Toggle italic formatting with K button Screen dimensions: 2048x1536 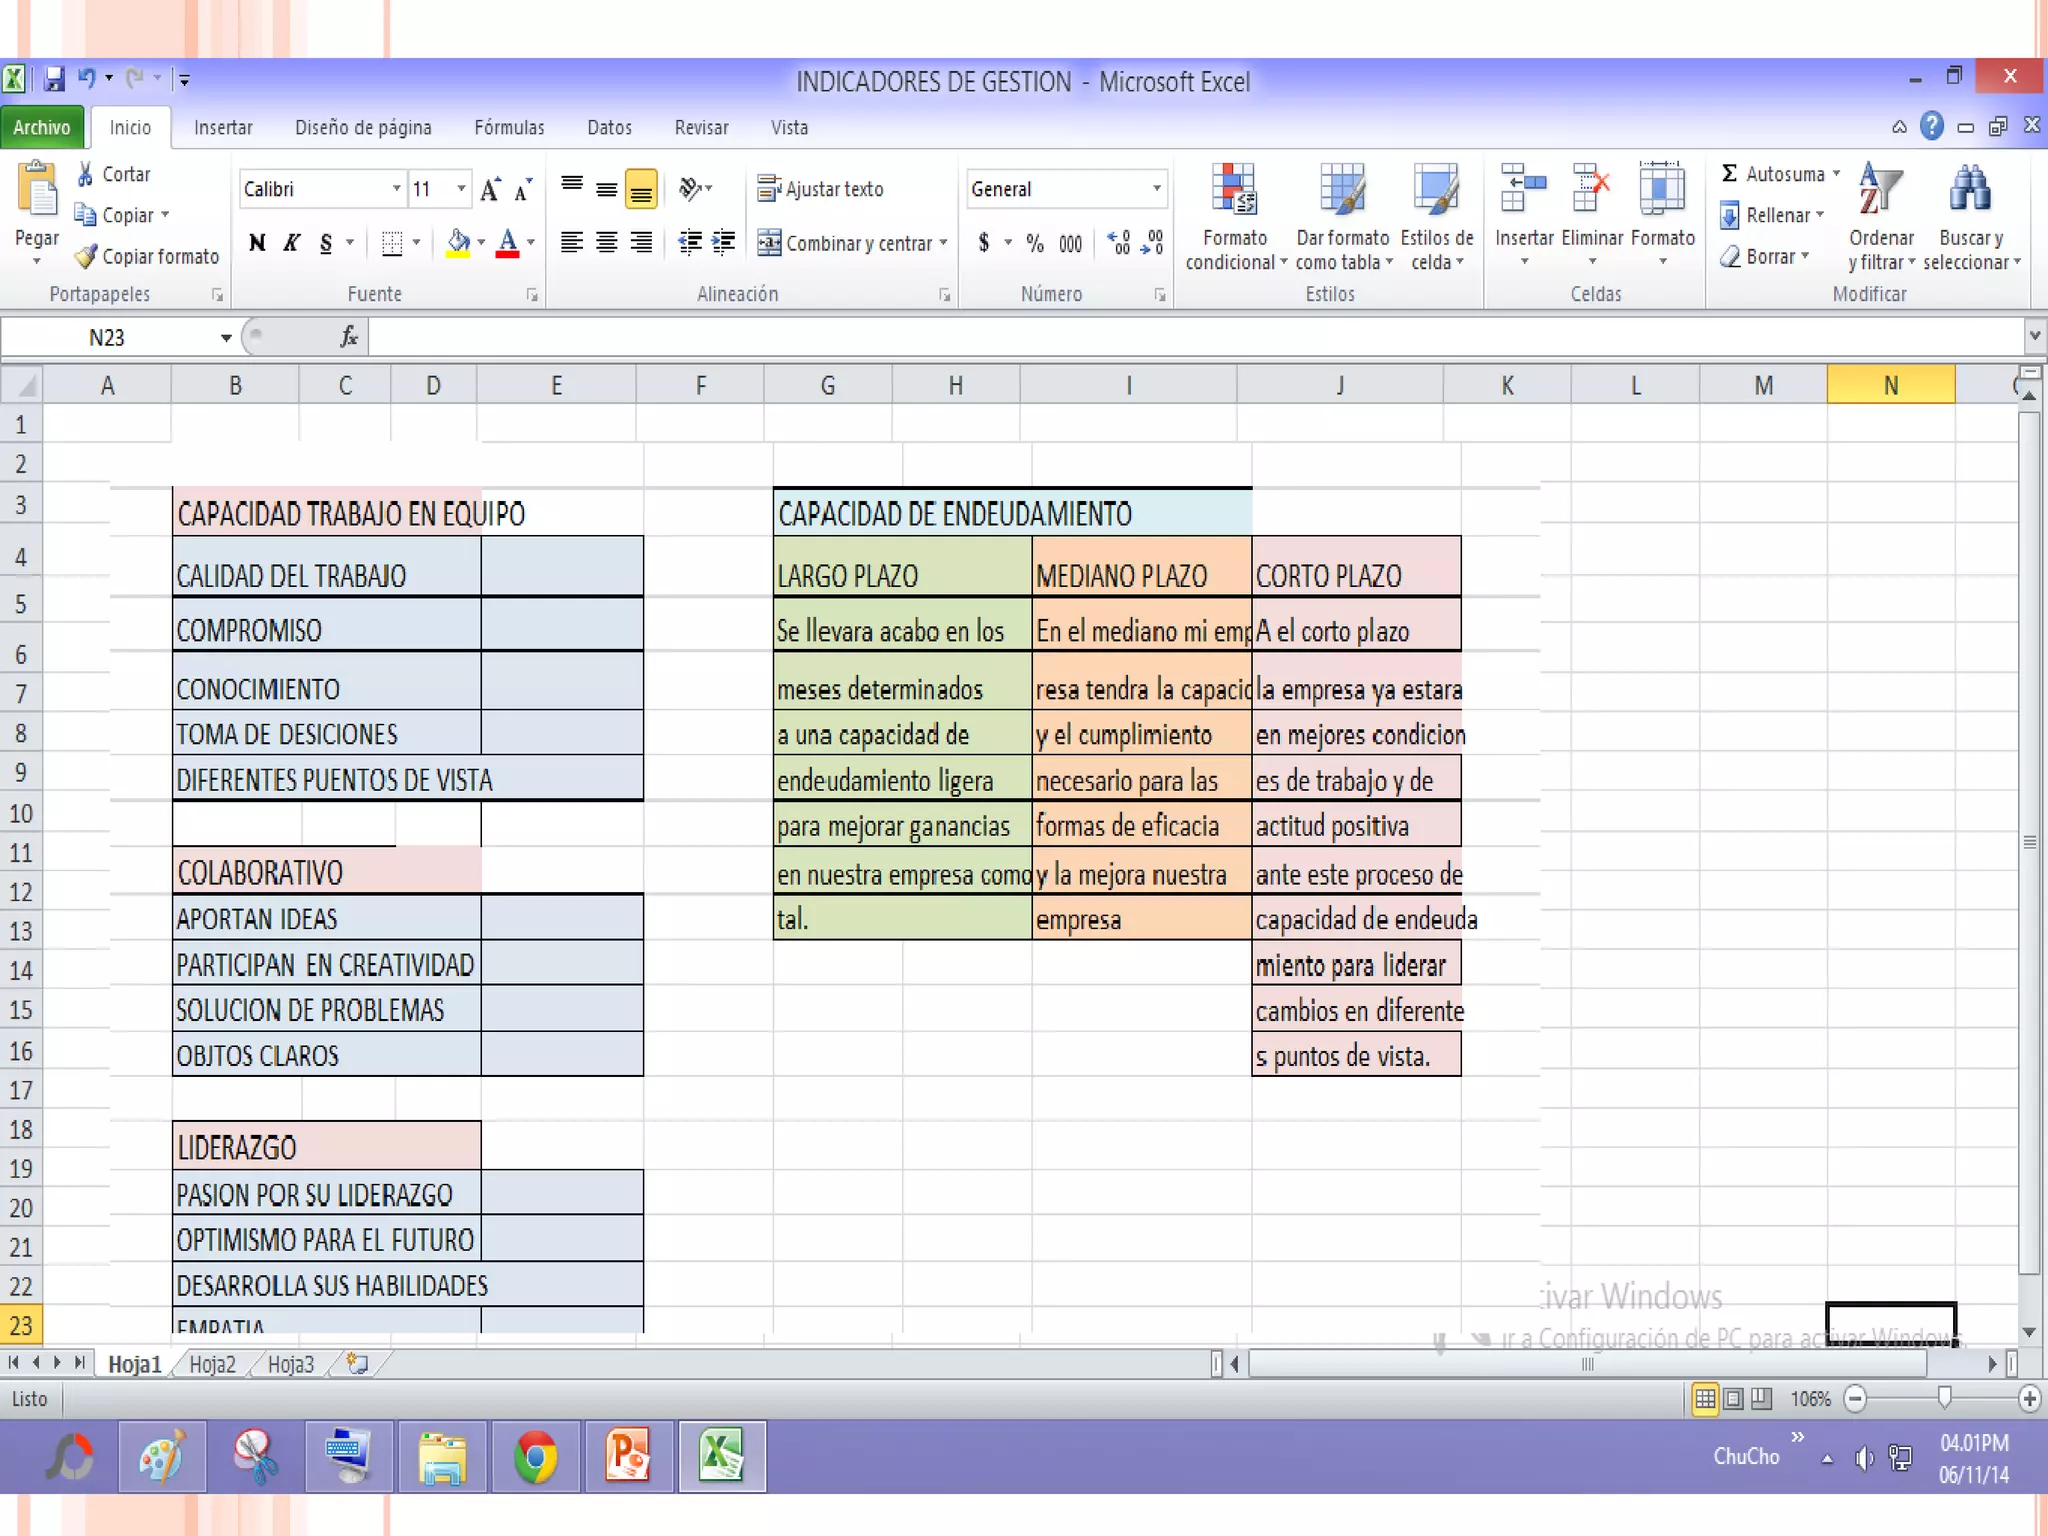291,243
